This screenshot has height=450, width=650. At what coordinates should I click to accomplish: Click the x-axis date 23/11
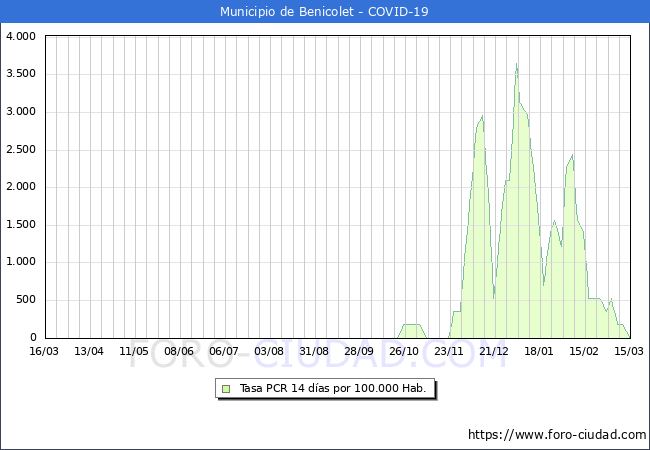click(449, 351)
